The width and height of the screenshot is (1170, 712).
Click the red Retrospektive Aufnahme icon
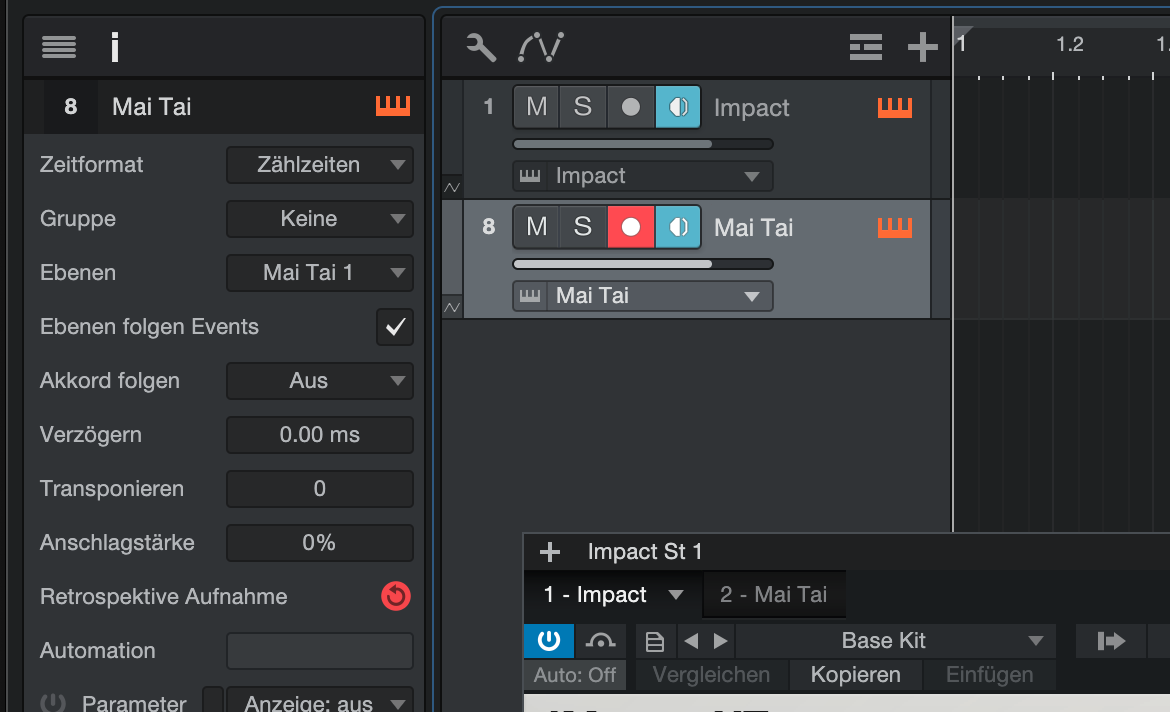point(395,596)
